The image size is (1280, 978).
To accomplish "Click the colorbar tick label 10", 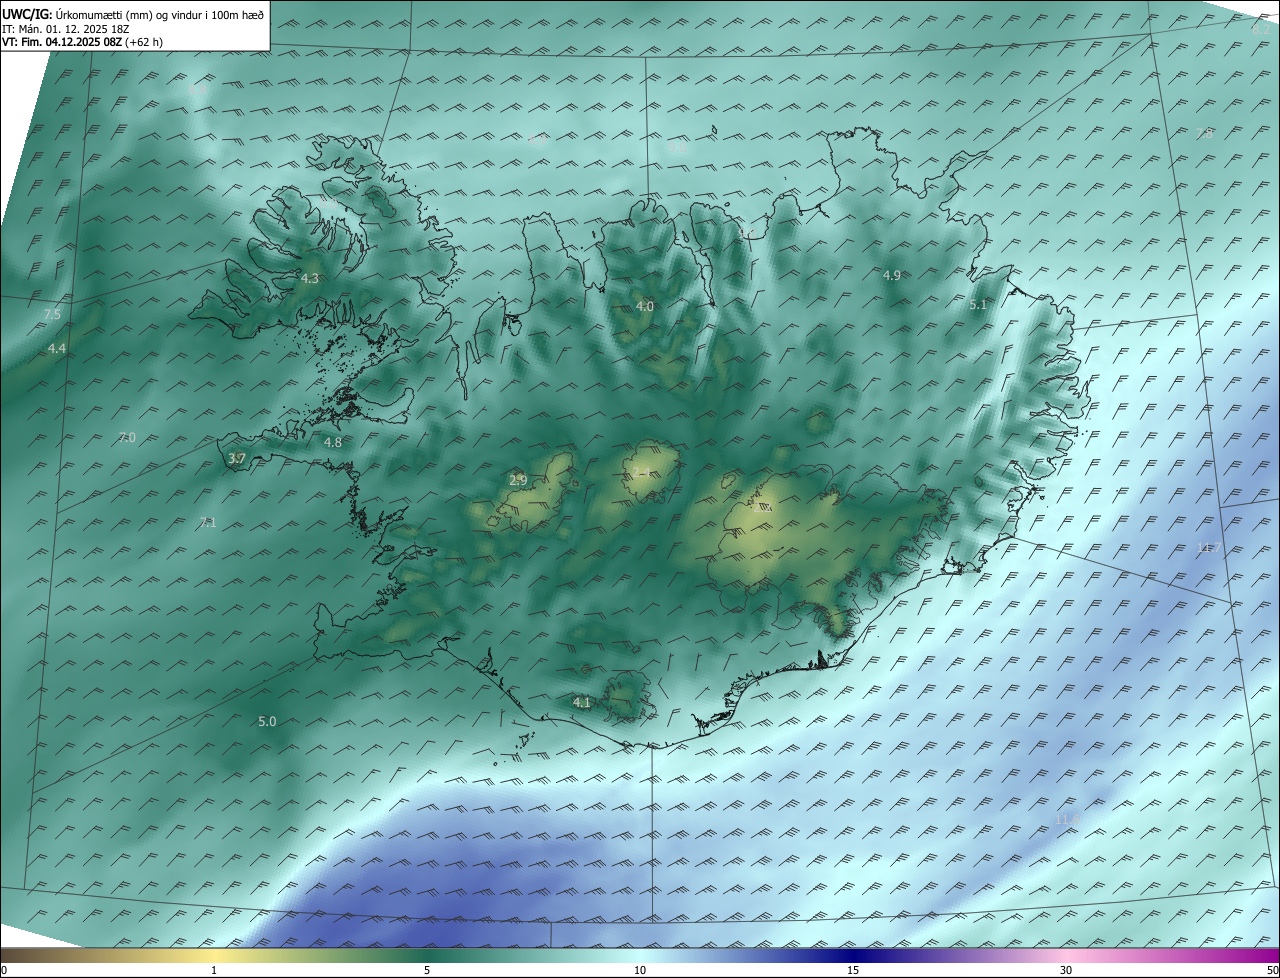I will pos(640,970).
